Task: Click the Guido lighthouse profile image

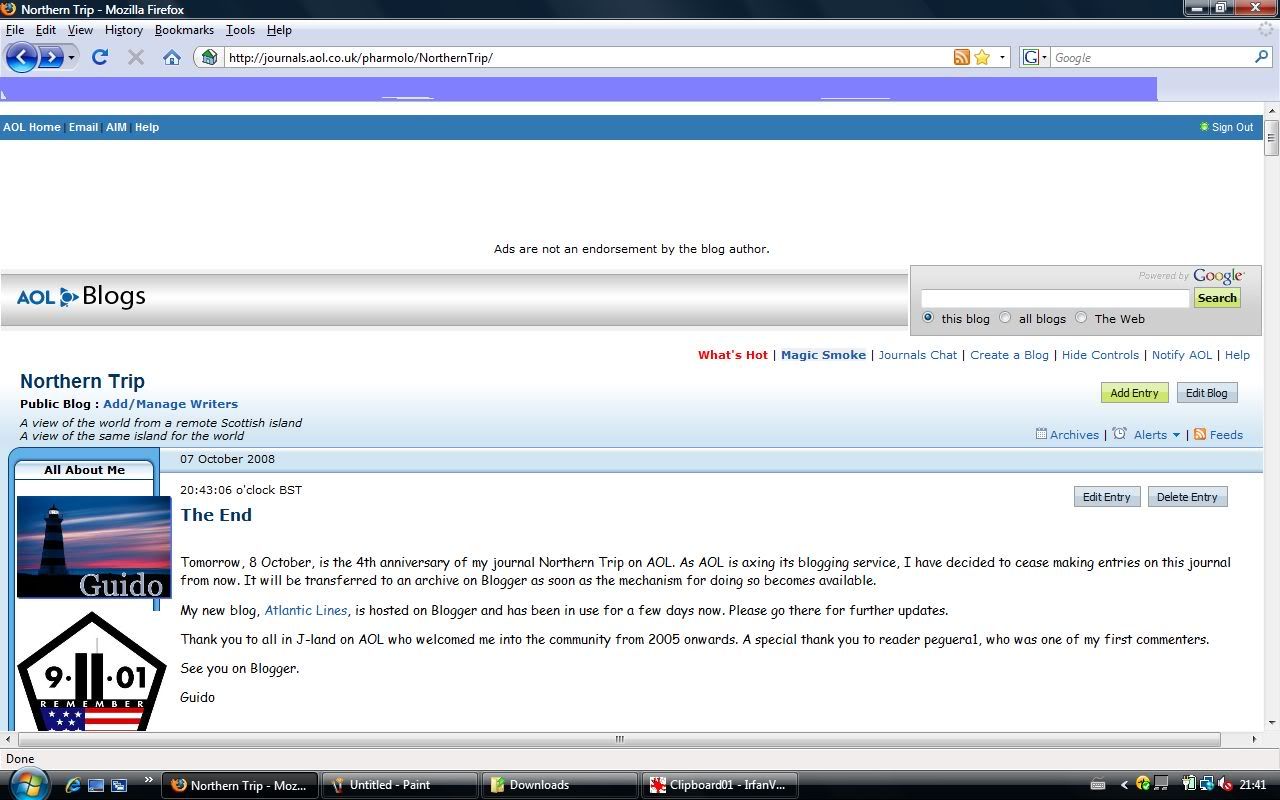Action: [x=94, y=547]
